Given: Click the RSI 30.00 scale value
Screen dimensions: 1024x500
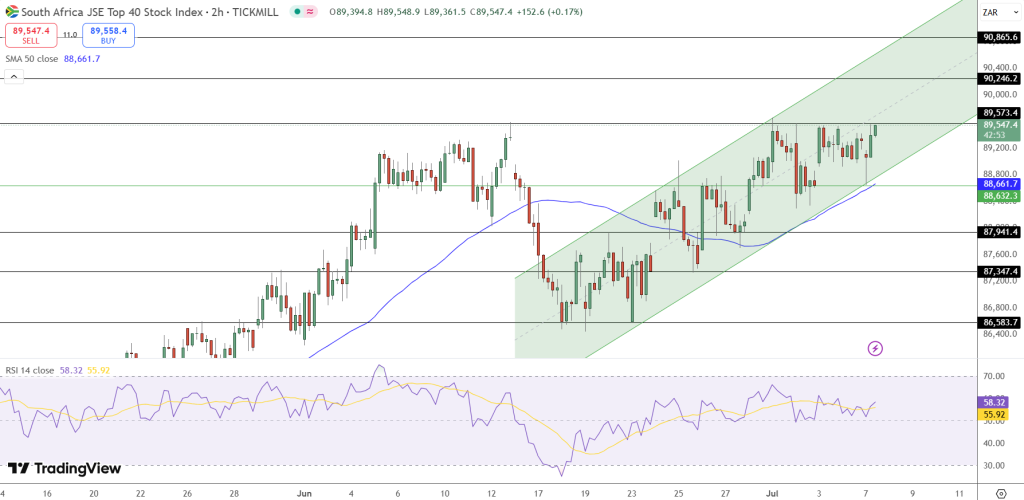Looking at the screenshot, I should tap(994, 466).
